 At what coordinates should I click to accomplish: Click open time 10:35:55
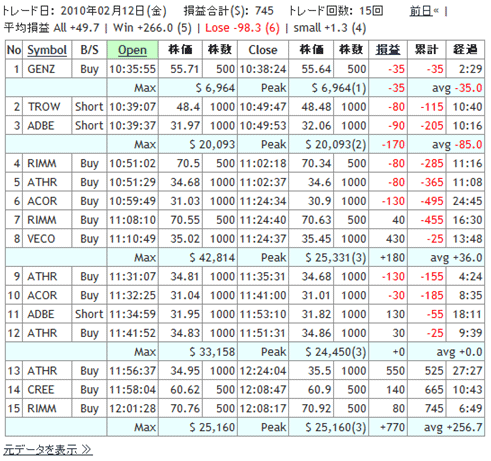[133, 69]
